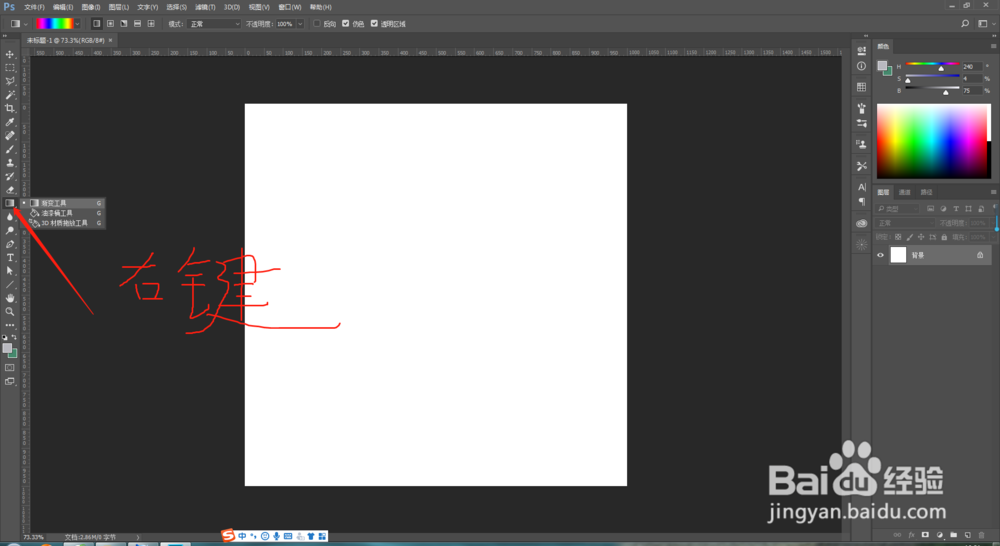Reset default foreground and background colors

(x=5, y=337)
